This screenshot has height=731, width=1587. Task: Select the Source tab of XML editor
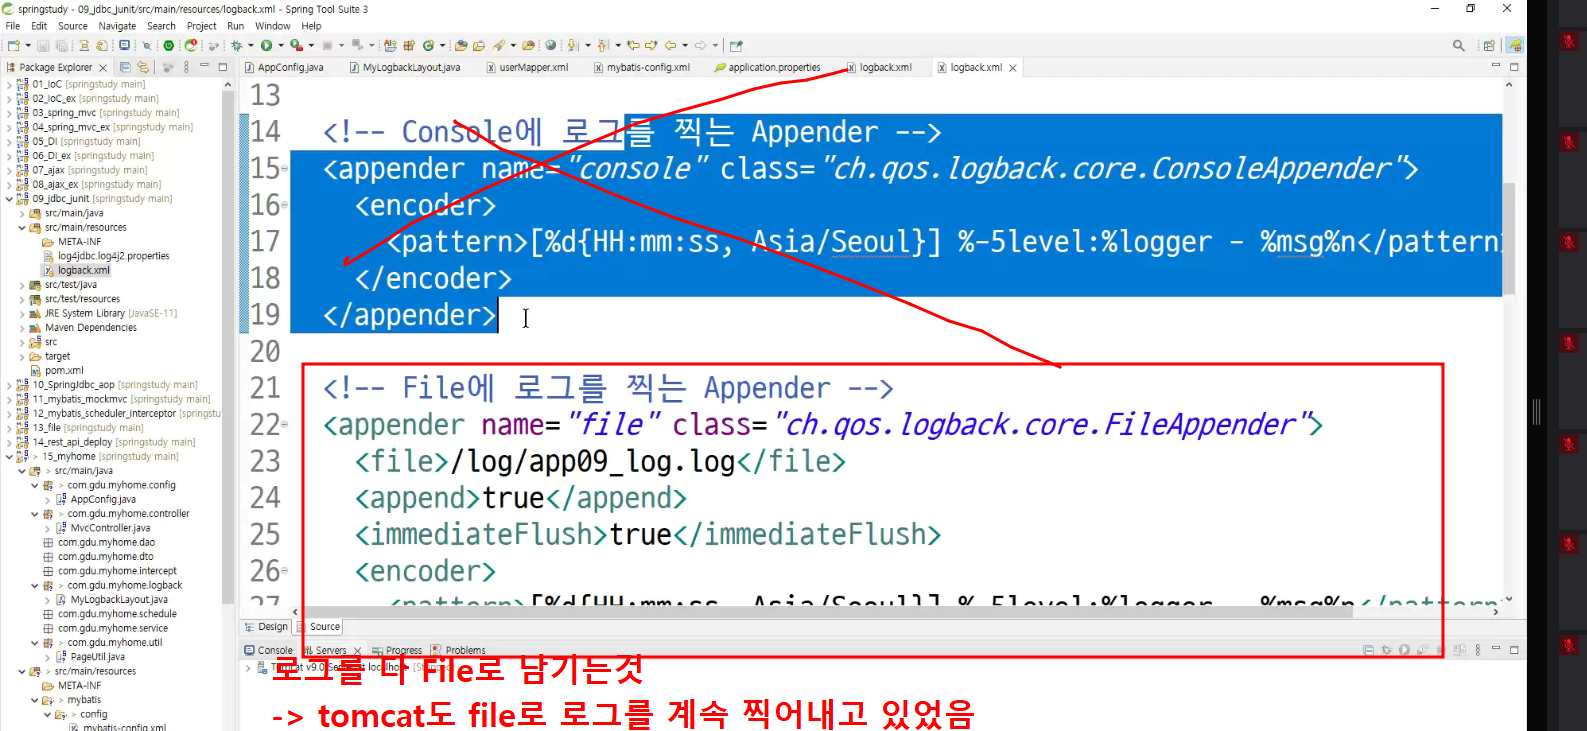click(x=318, y=627)
